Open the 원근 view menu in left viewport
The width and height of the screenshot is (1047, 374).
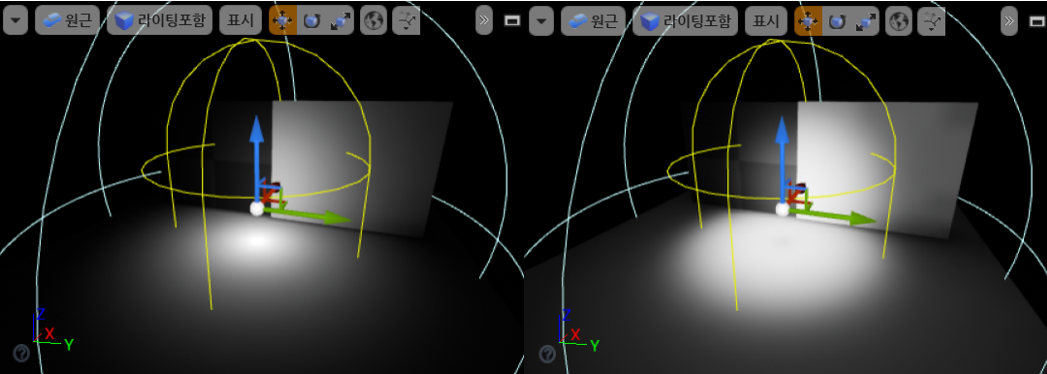coord(68,21)
